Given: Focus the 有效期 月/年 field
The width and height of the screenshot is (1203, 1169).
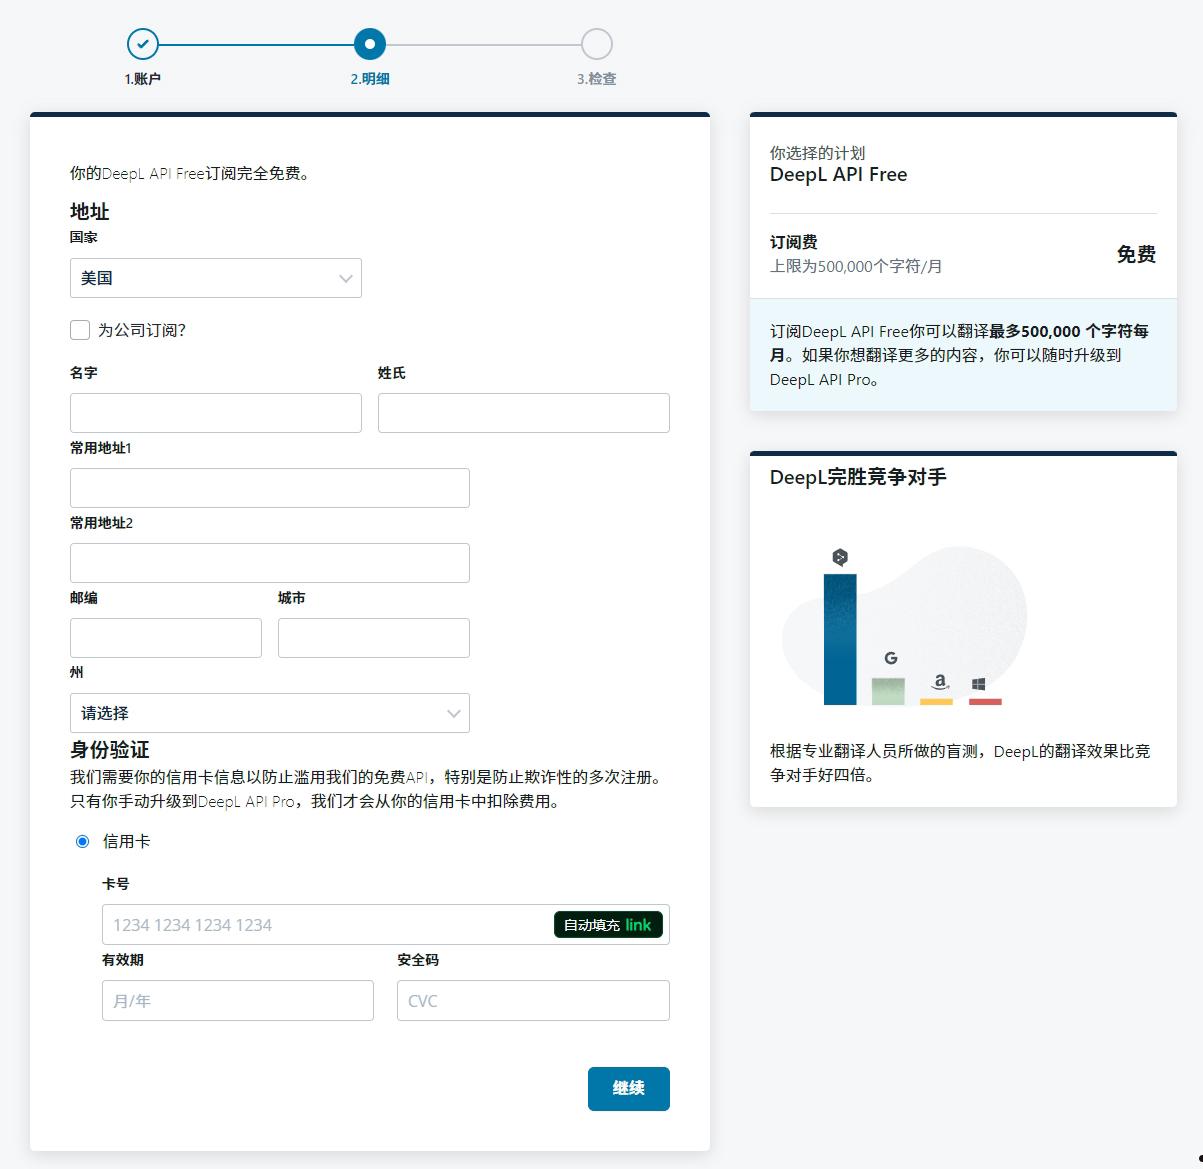Looking at the screenshot, I should [x=238, y=1001].
